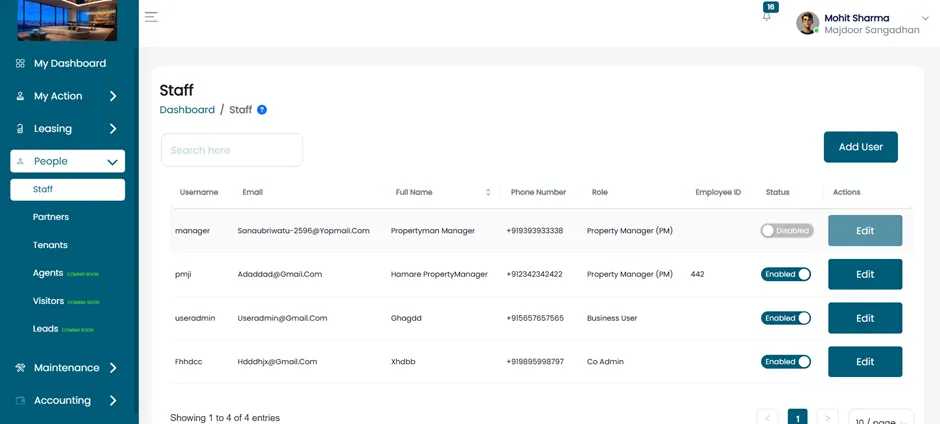
Task: Click the Dashboard breadcrumb link
Action: pyautogui.click(x=187, y=110)
